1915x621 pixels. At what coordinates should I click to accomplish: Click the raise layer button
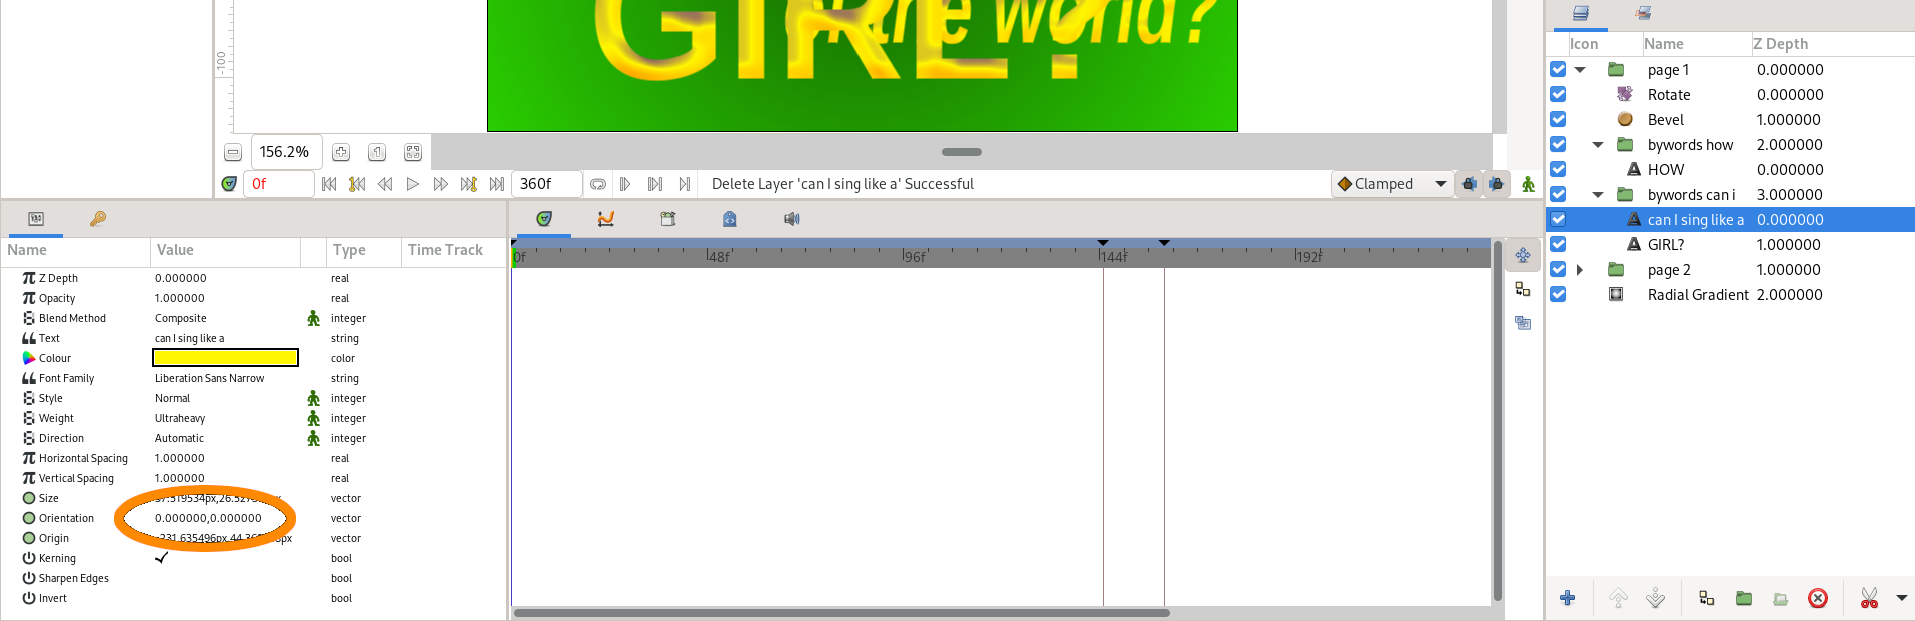(x=1618, y=598)
